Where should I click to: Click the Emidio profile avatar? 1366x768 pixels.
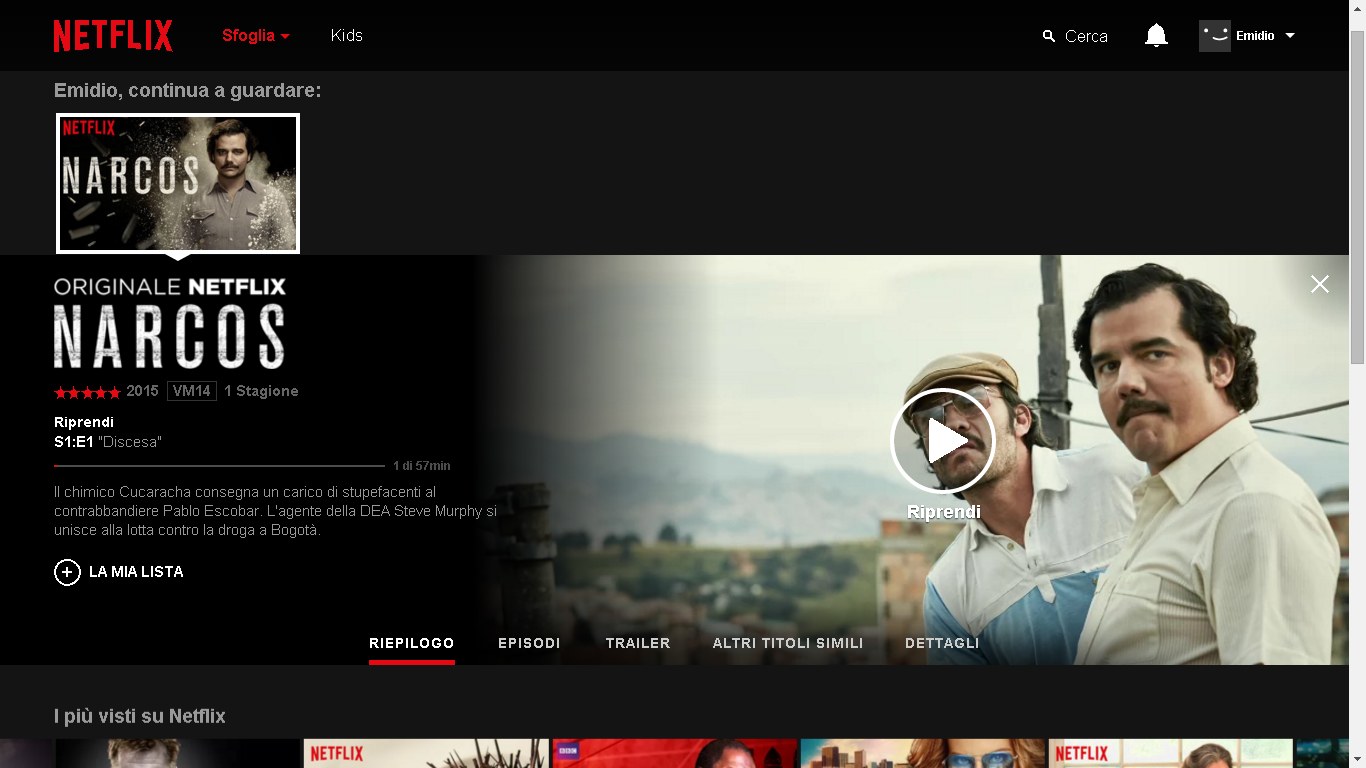click(x=1215, y=36)
